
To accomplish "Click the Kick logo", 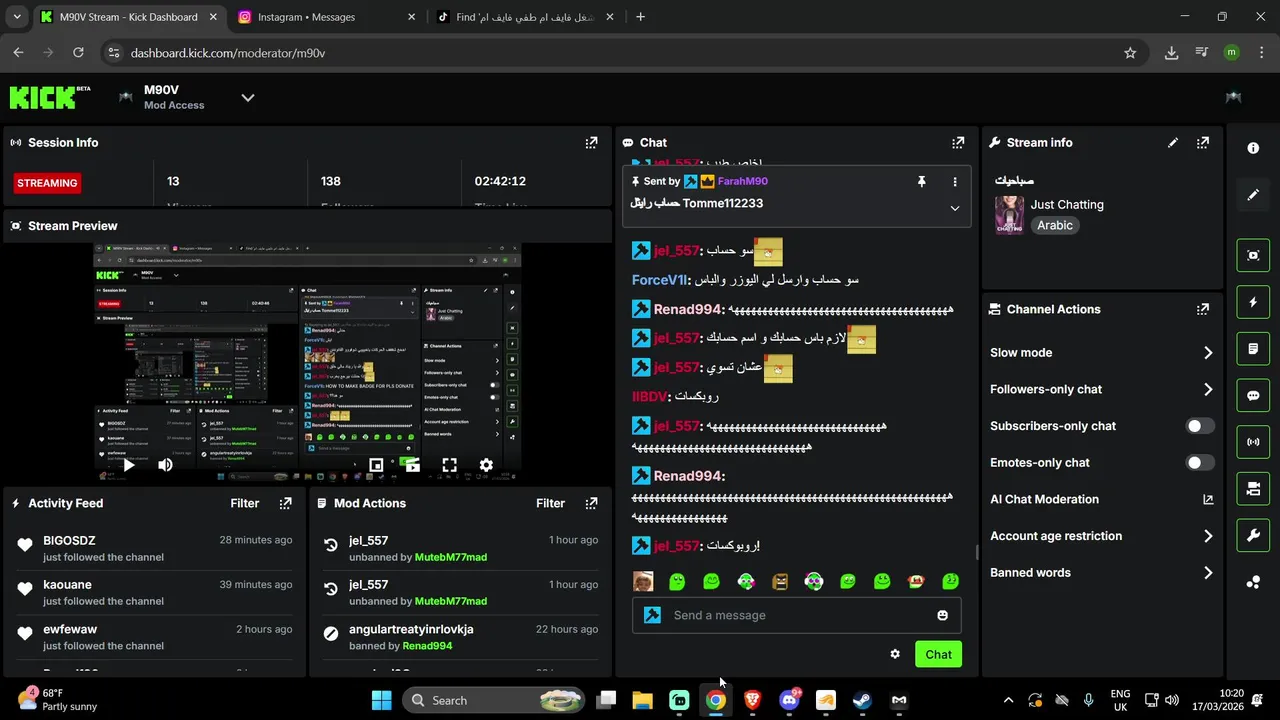I will tap(50, 97).
